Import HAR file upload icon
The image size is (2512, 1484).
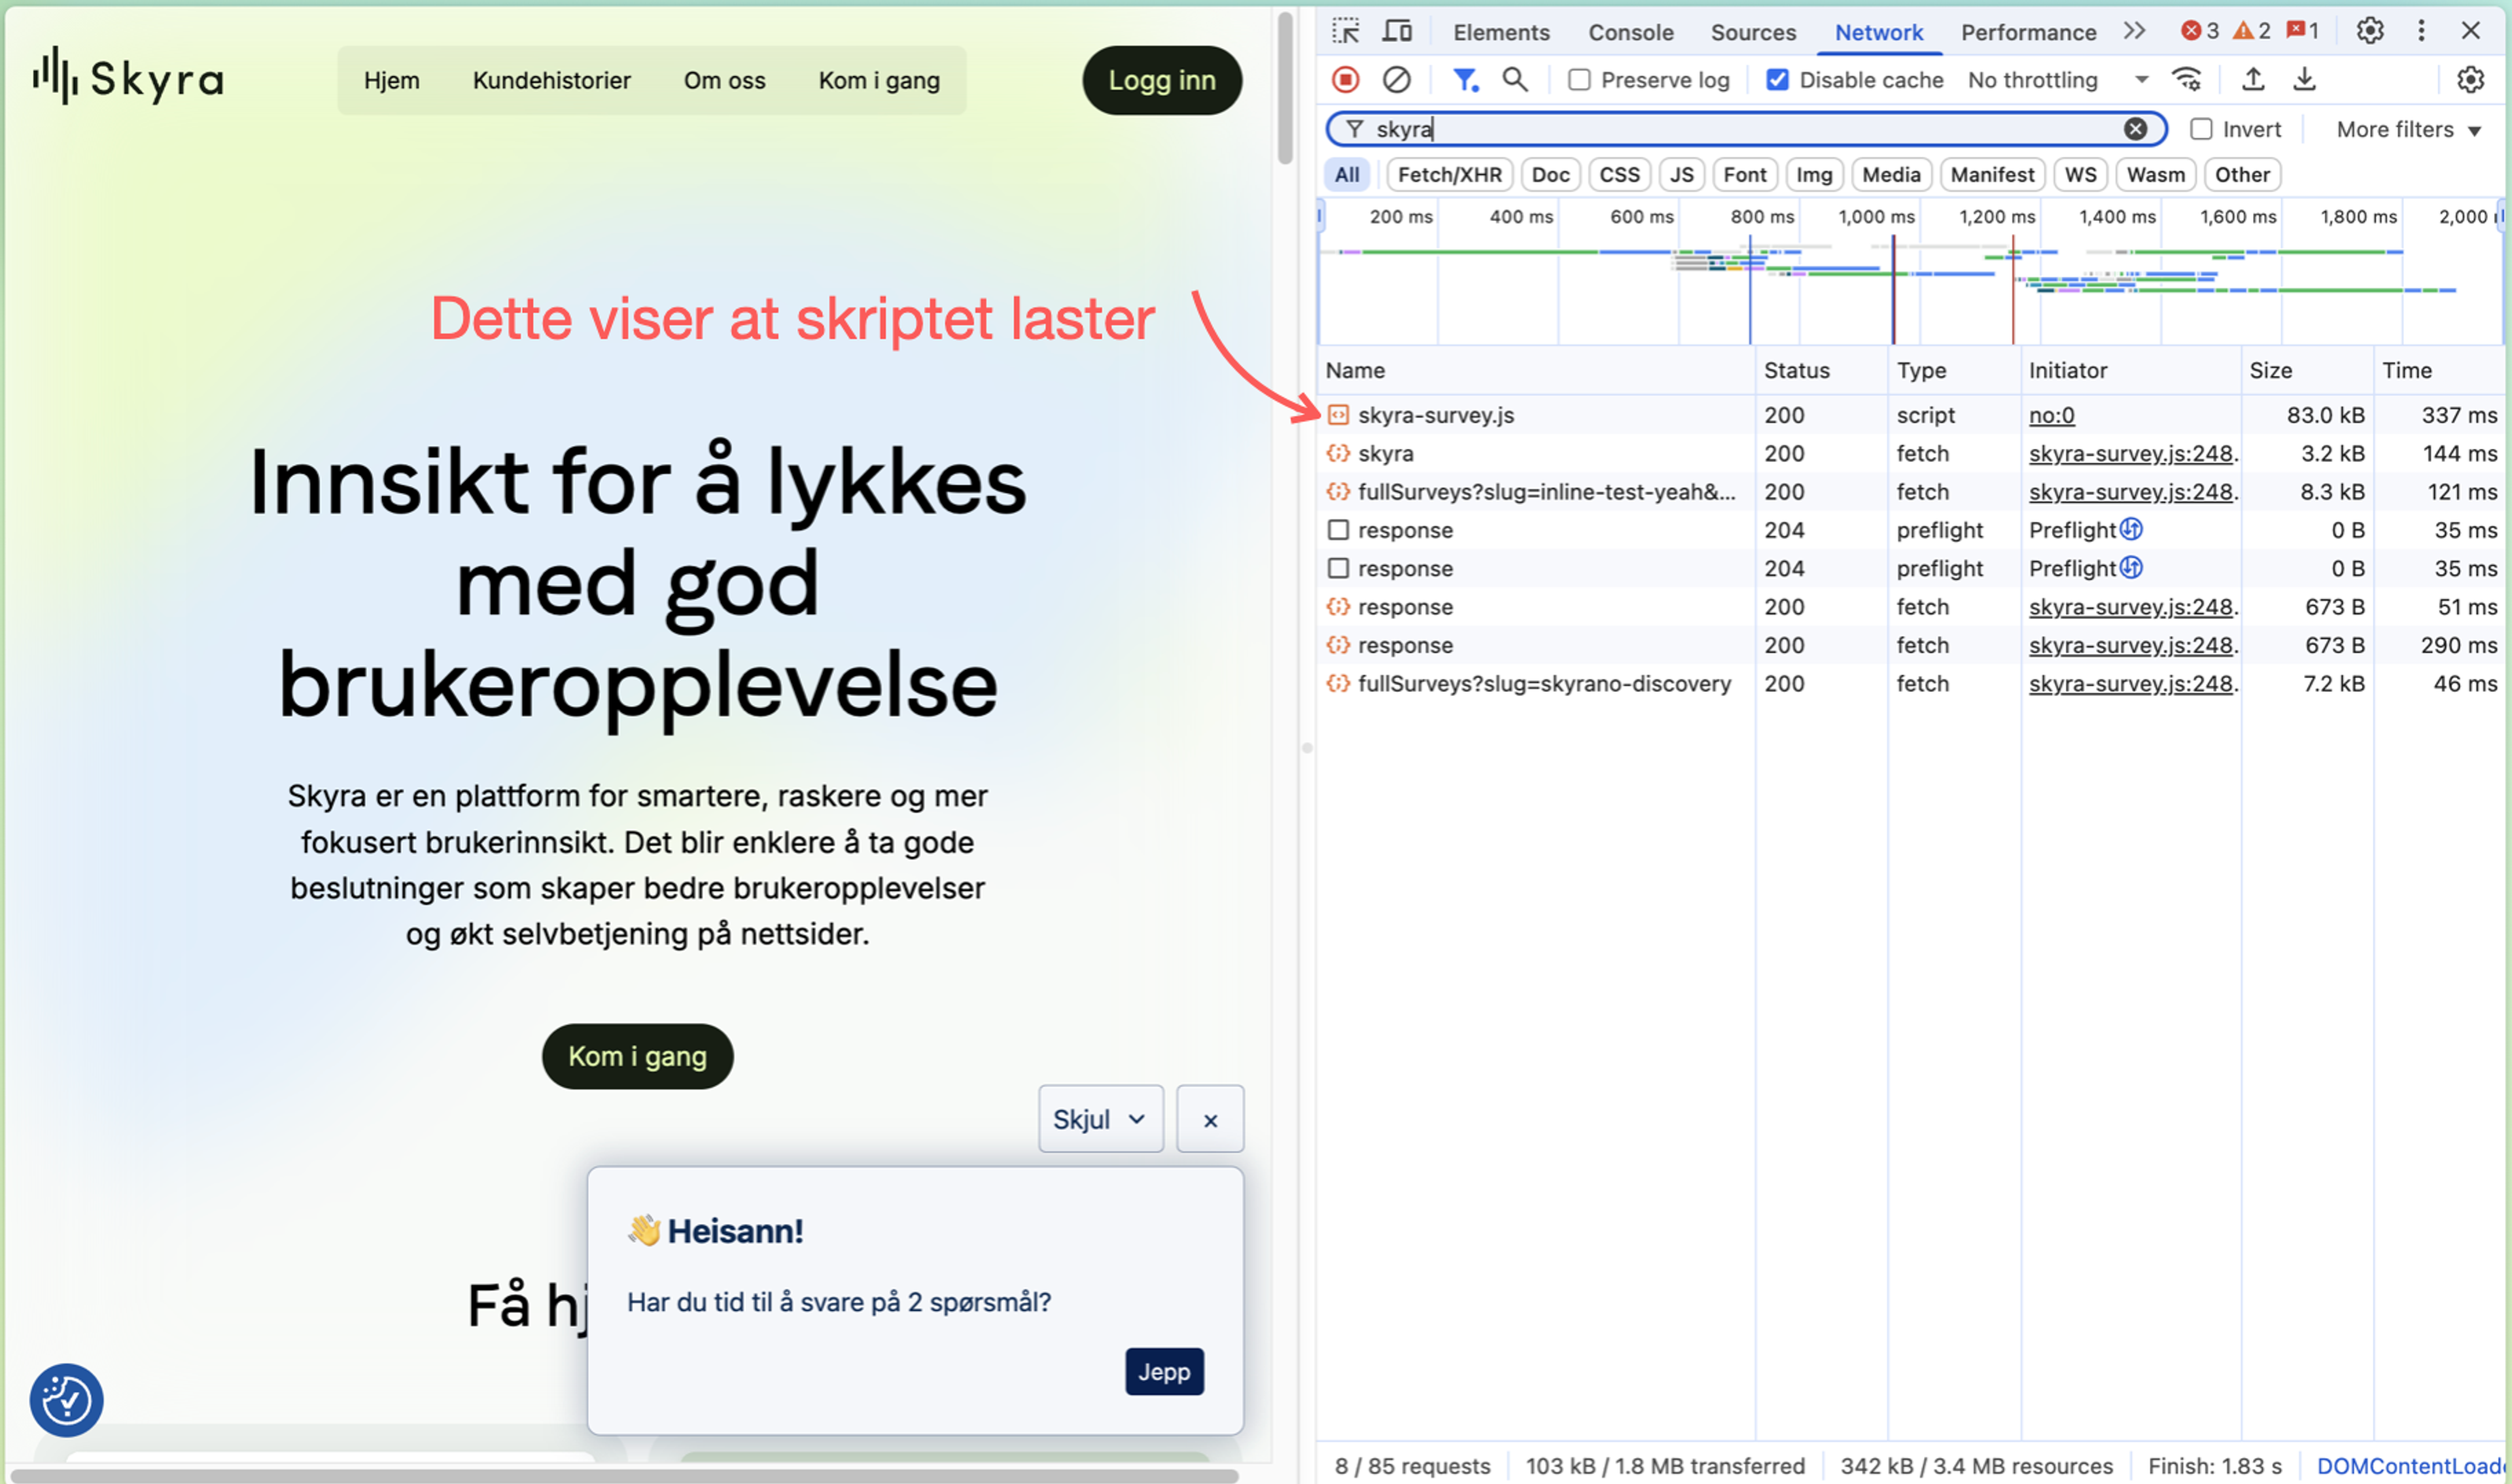point(2253,79)
